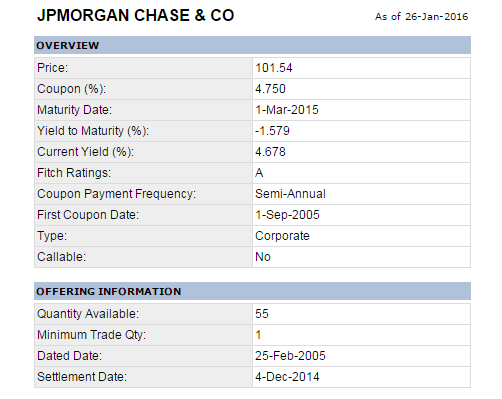Click the Coupon (%) value 4.750
Screen dimensions: 502x399
270,89
